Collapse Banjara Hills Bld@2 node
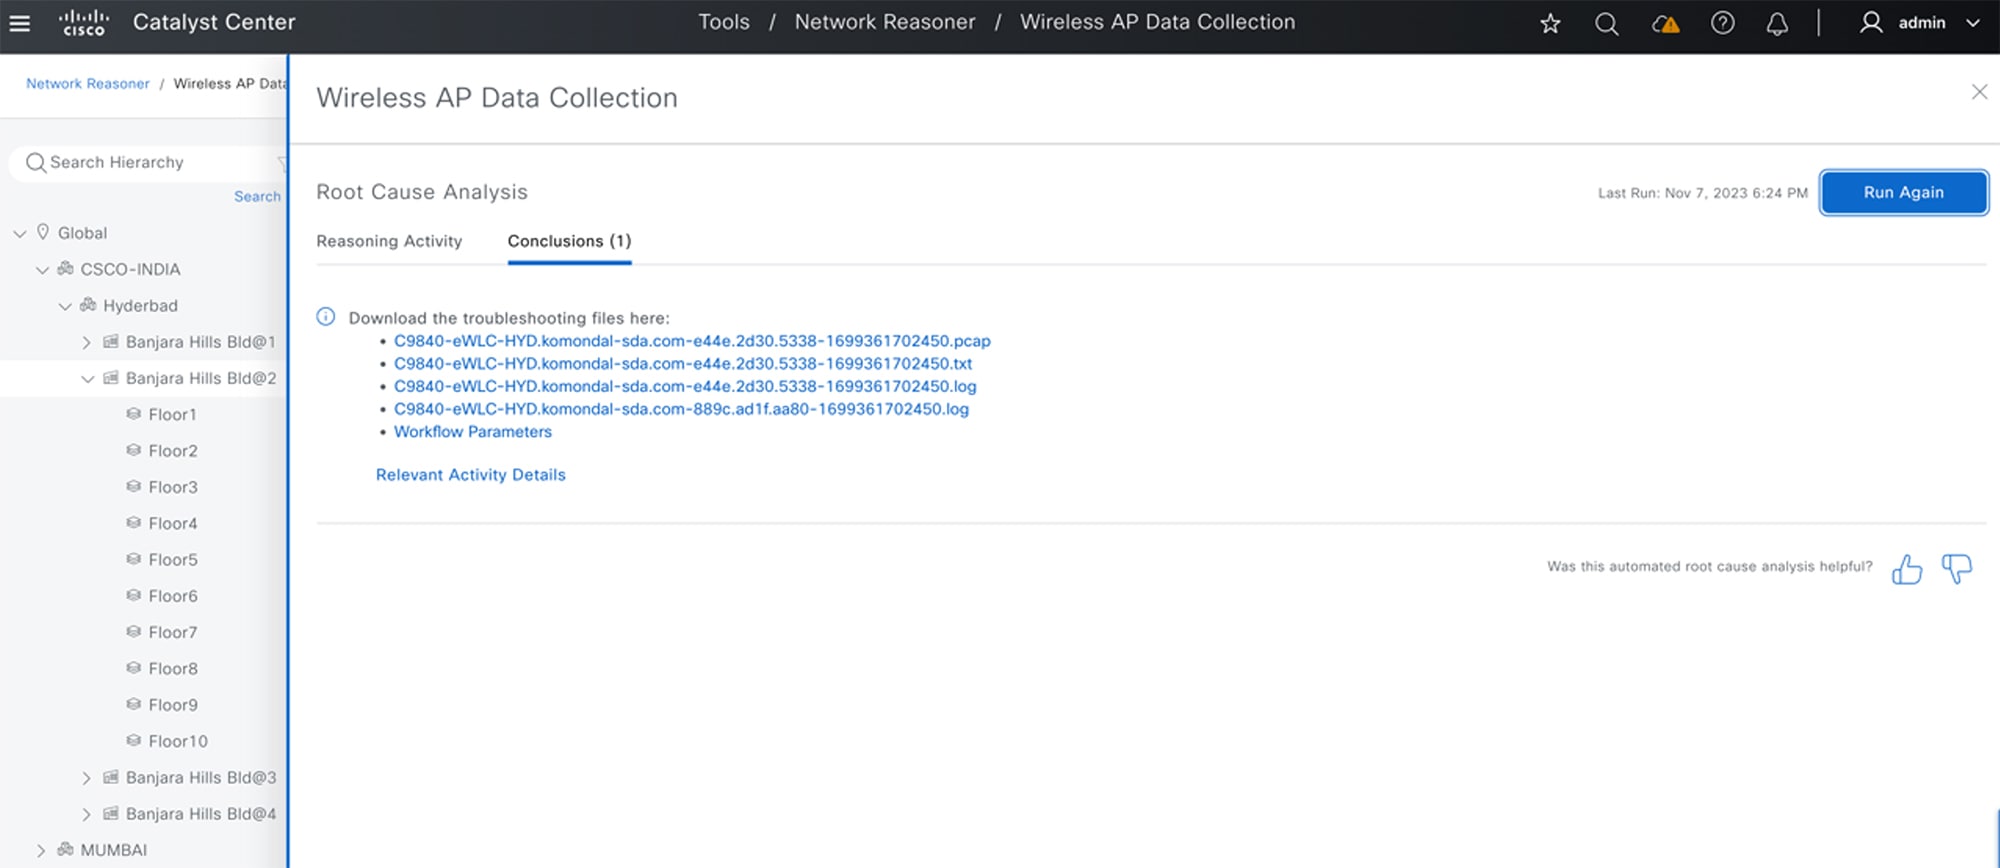This screenshot has height=868, width=2000. (x=87, y=379)
